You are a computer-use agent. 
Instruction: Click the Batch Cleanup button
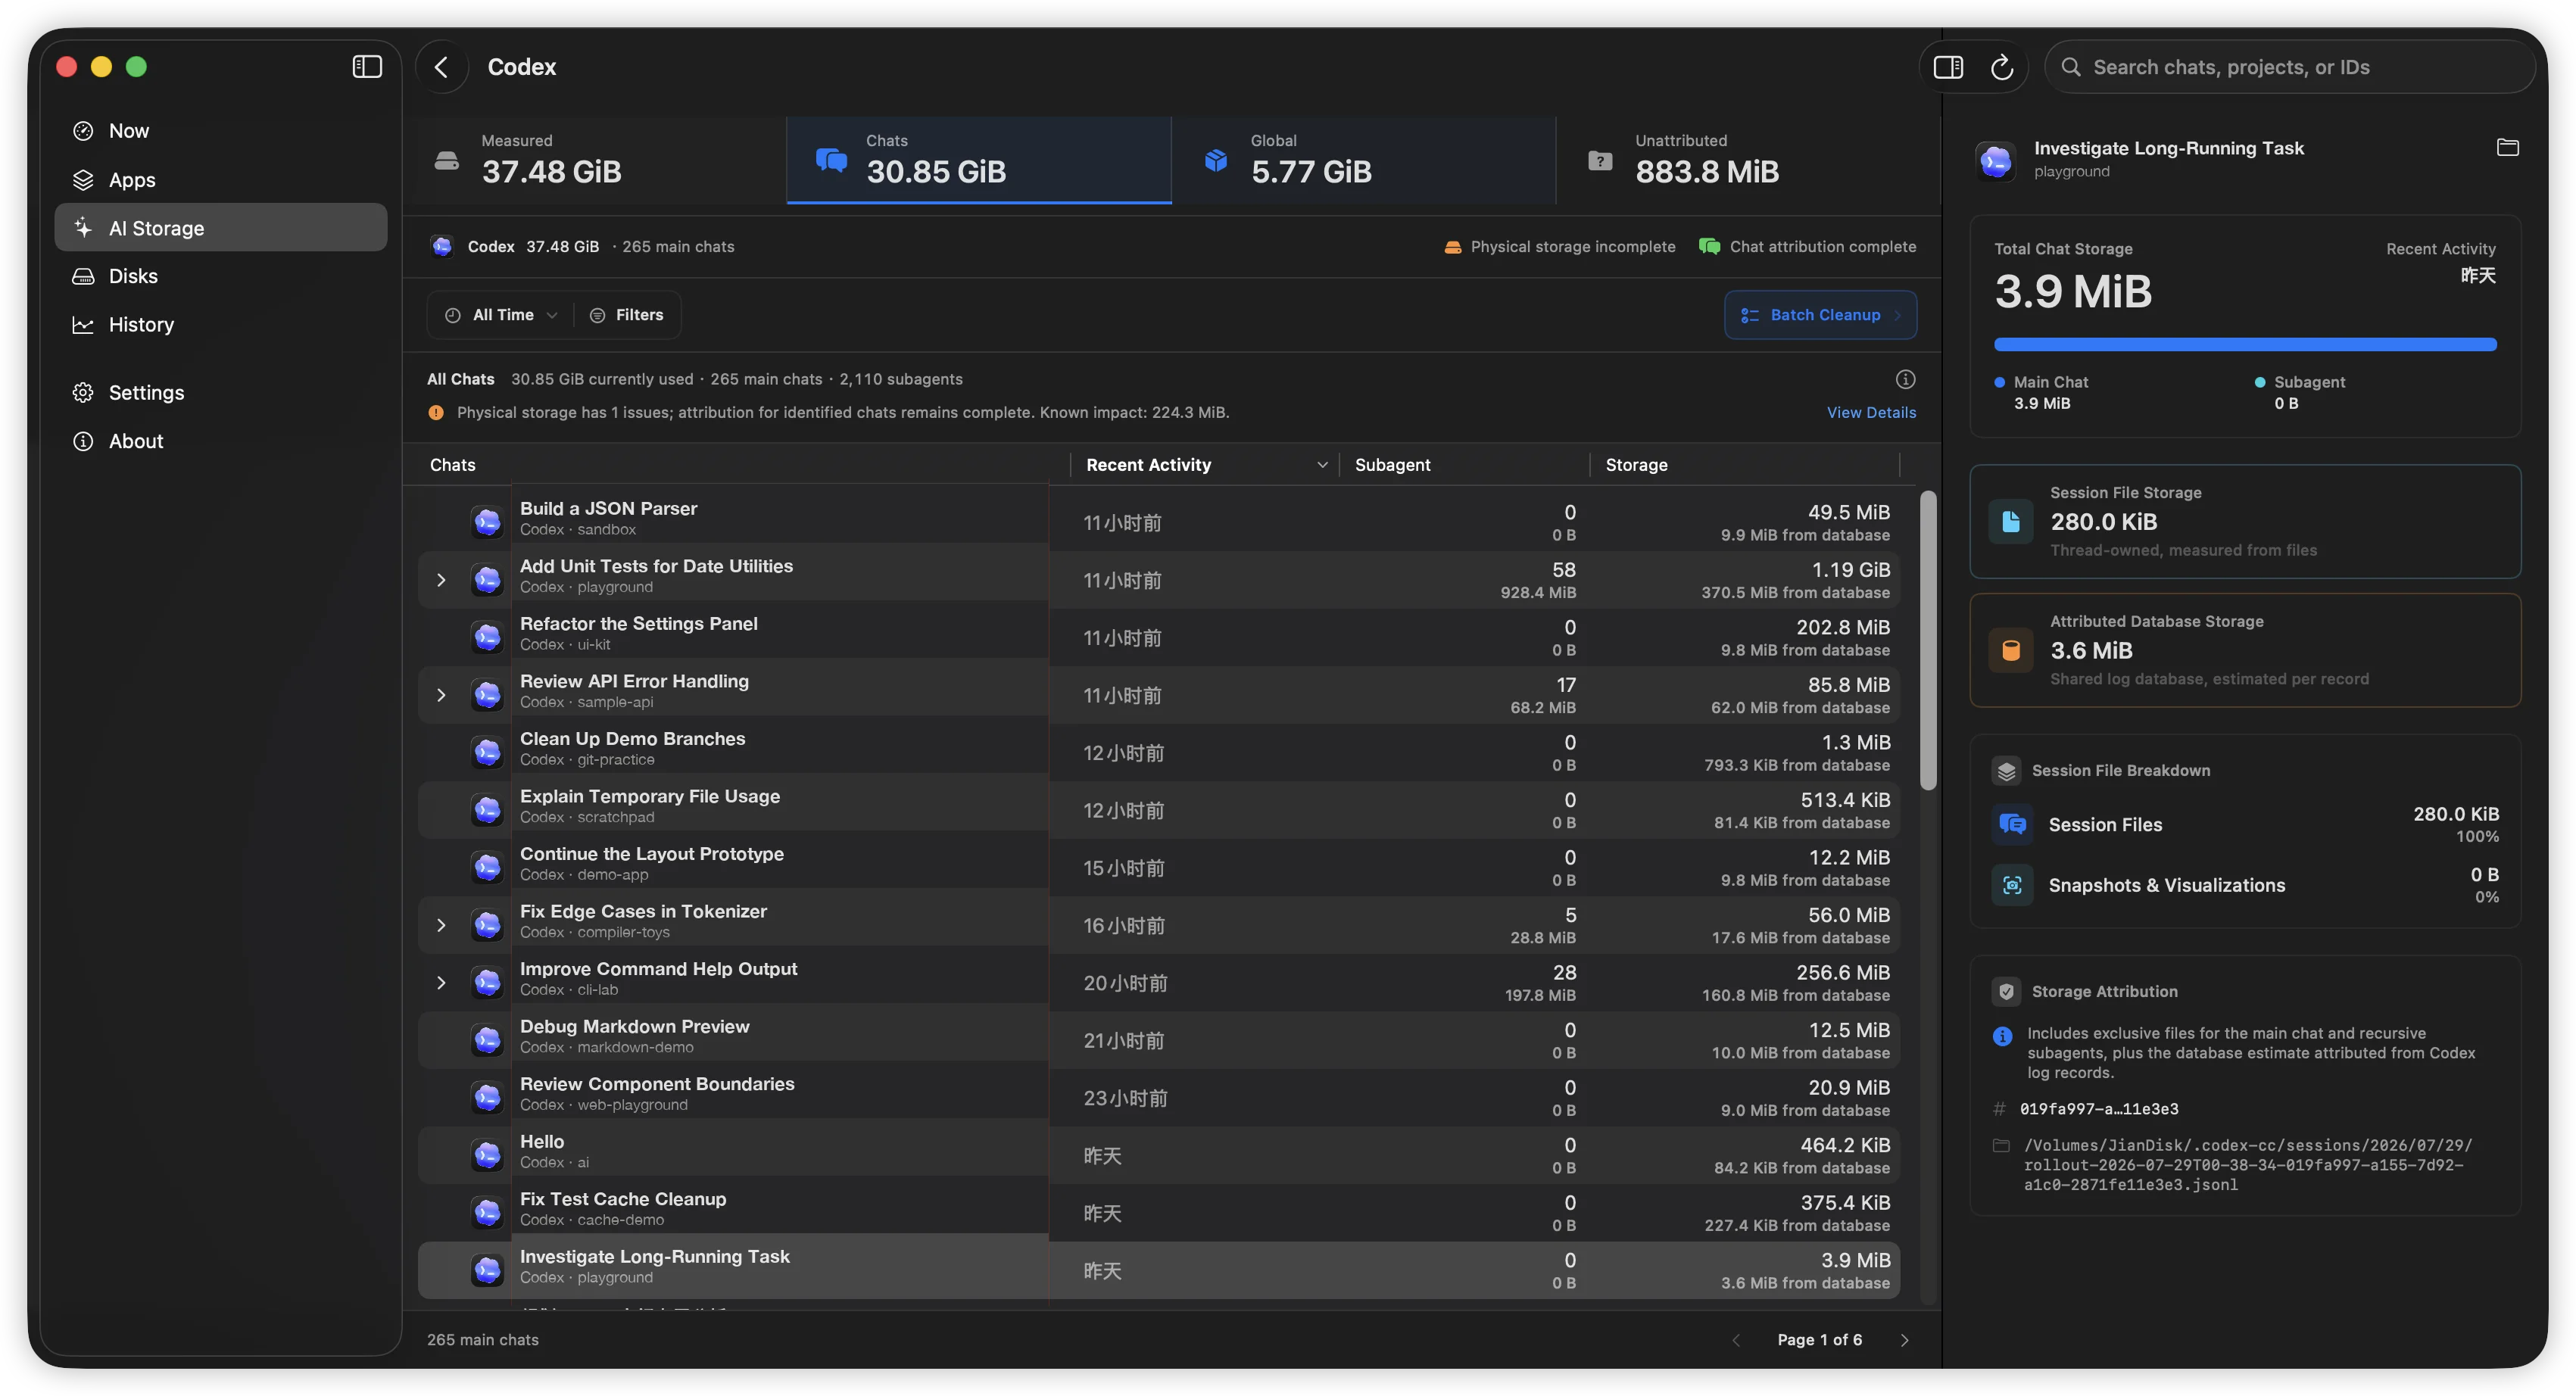[1820, 315]
